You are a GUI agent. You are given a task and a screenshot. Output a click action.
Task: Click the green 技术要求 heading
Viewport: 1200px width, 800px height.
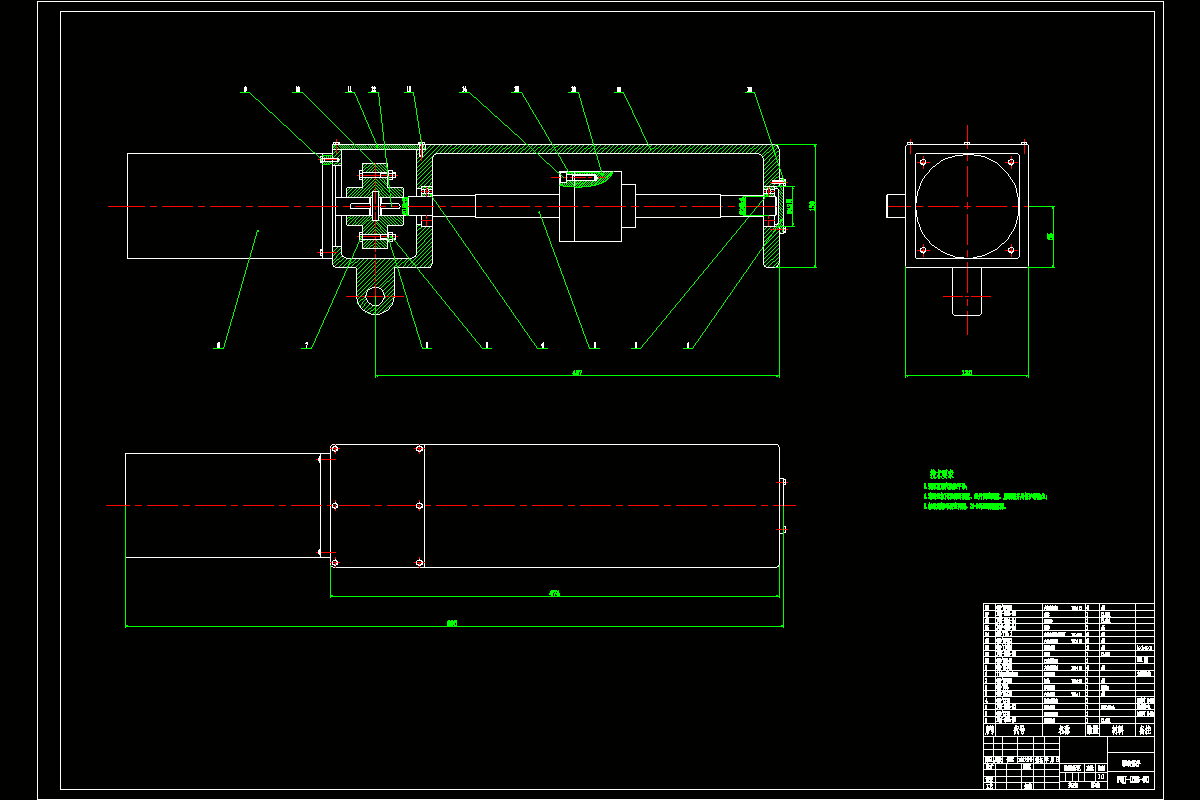941,474
